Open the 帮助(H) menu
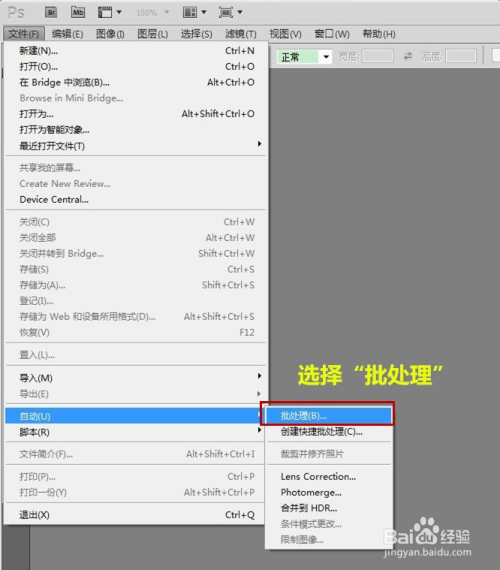 pos(379,34)
